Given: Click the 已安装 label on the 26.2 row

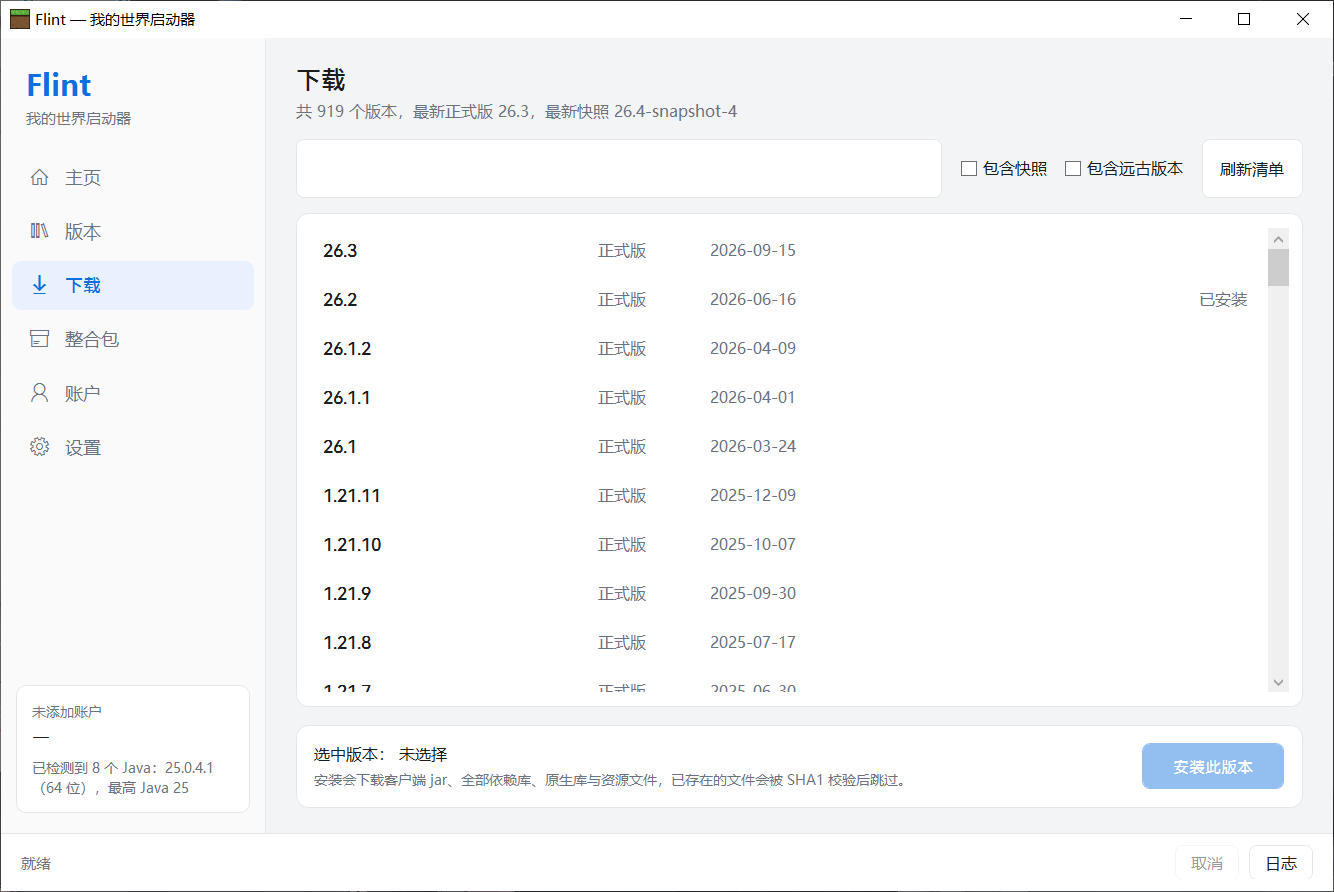Looking at the screenshot, I should pos(1223,300).
